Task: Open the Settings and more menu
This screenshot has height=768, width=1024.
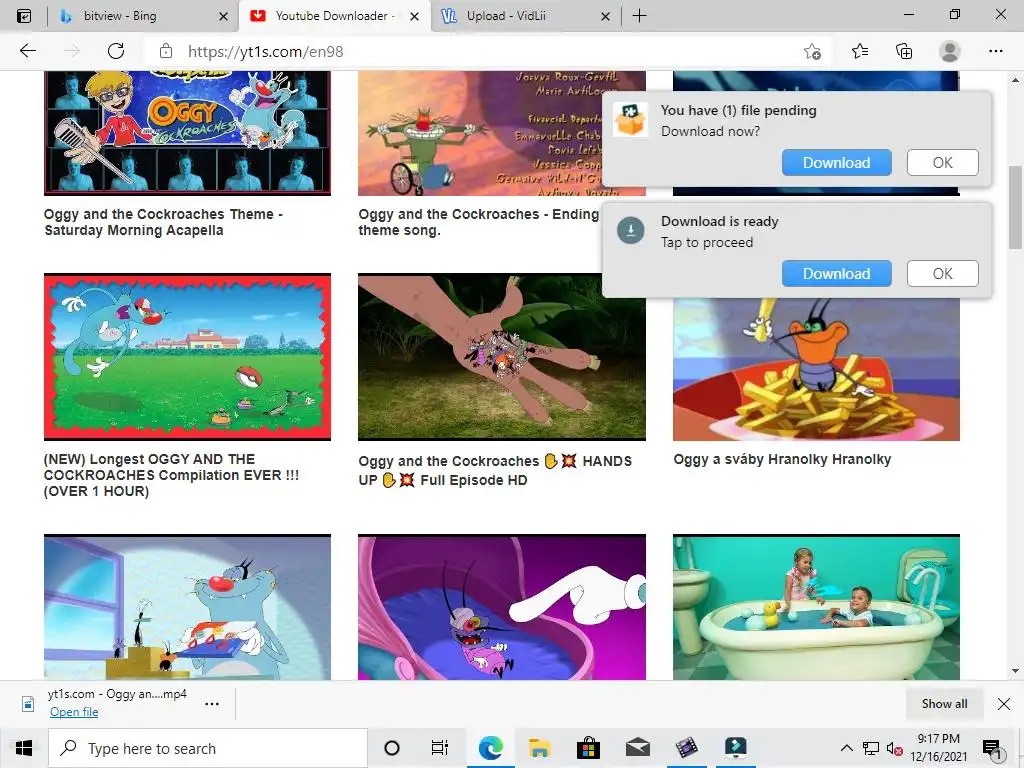Action: [995, 51]
